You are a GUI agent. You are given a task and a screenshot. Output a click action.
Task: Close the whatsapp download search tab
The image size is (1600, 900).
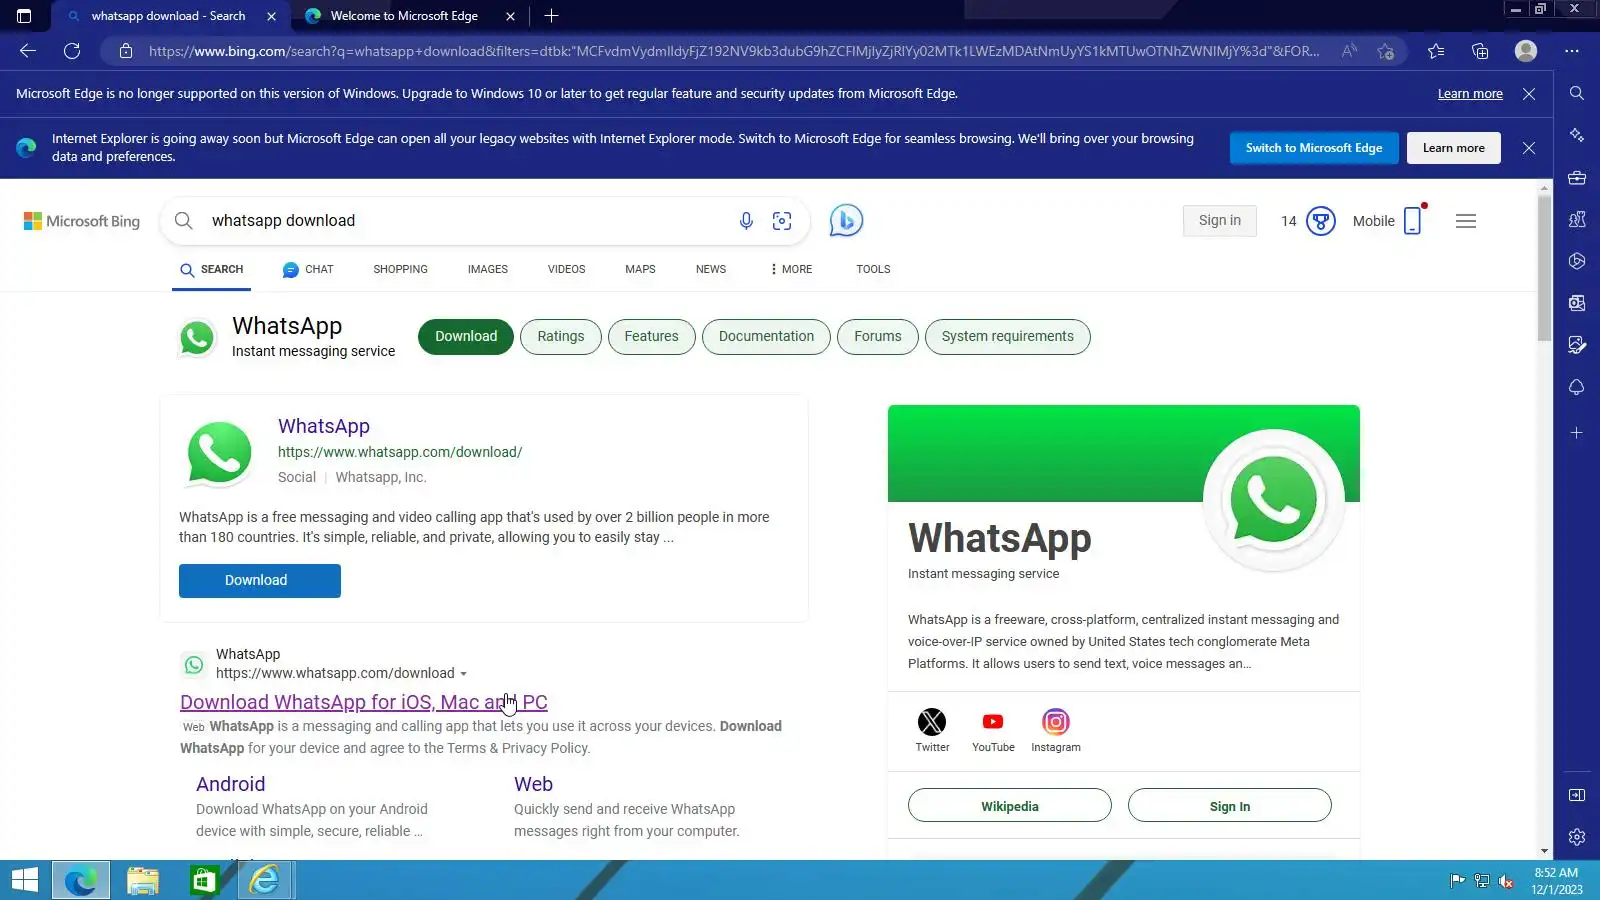(x=271, y=16)
